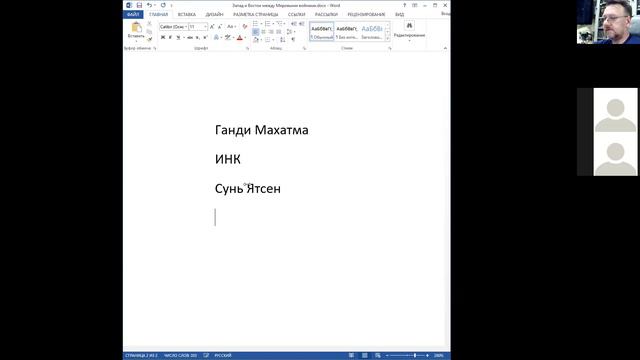Viewport: 640px width, 360px height.
Task: Place the cursor after the text Сунь Ятсен
Action: (x=281, y=189)
